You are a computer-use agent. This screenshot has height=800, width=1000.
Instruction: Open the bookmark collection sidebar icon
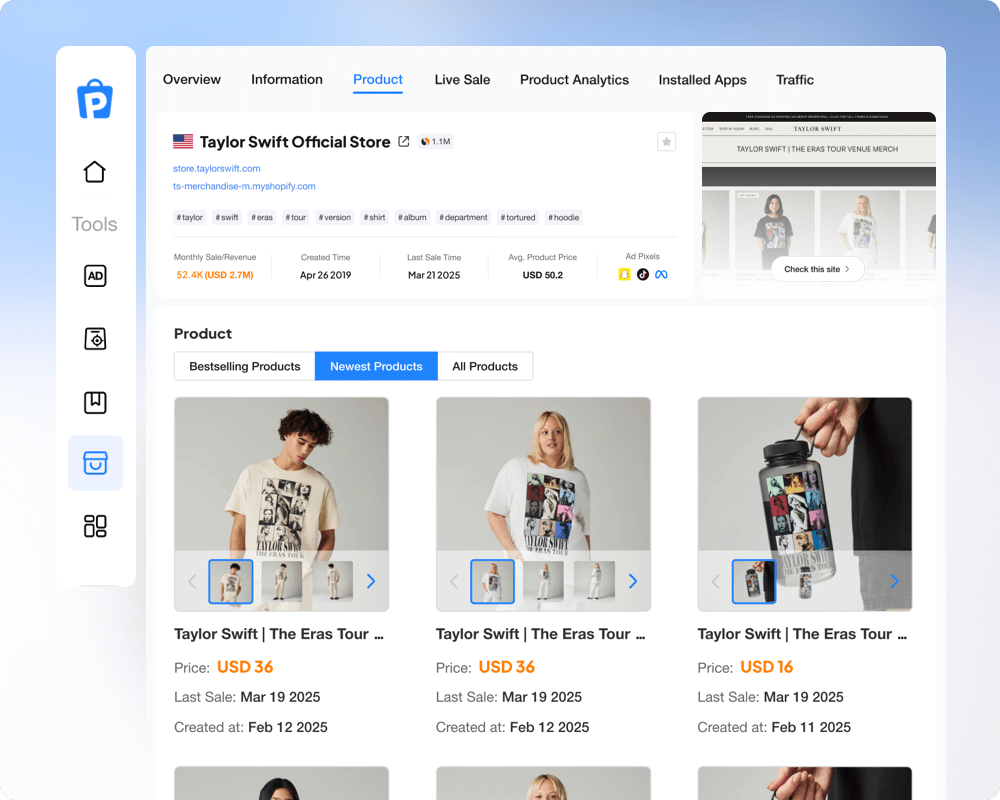point(95,403)
